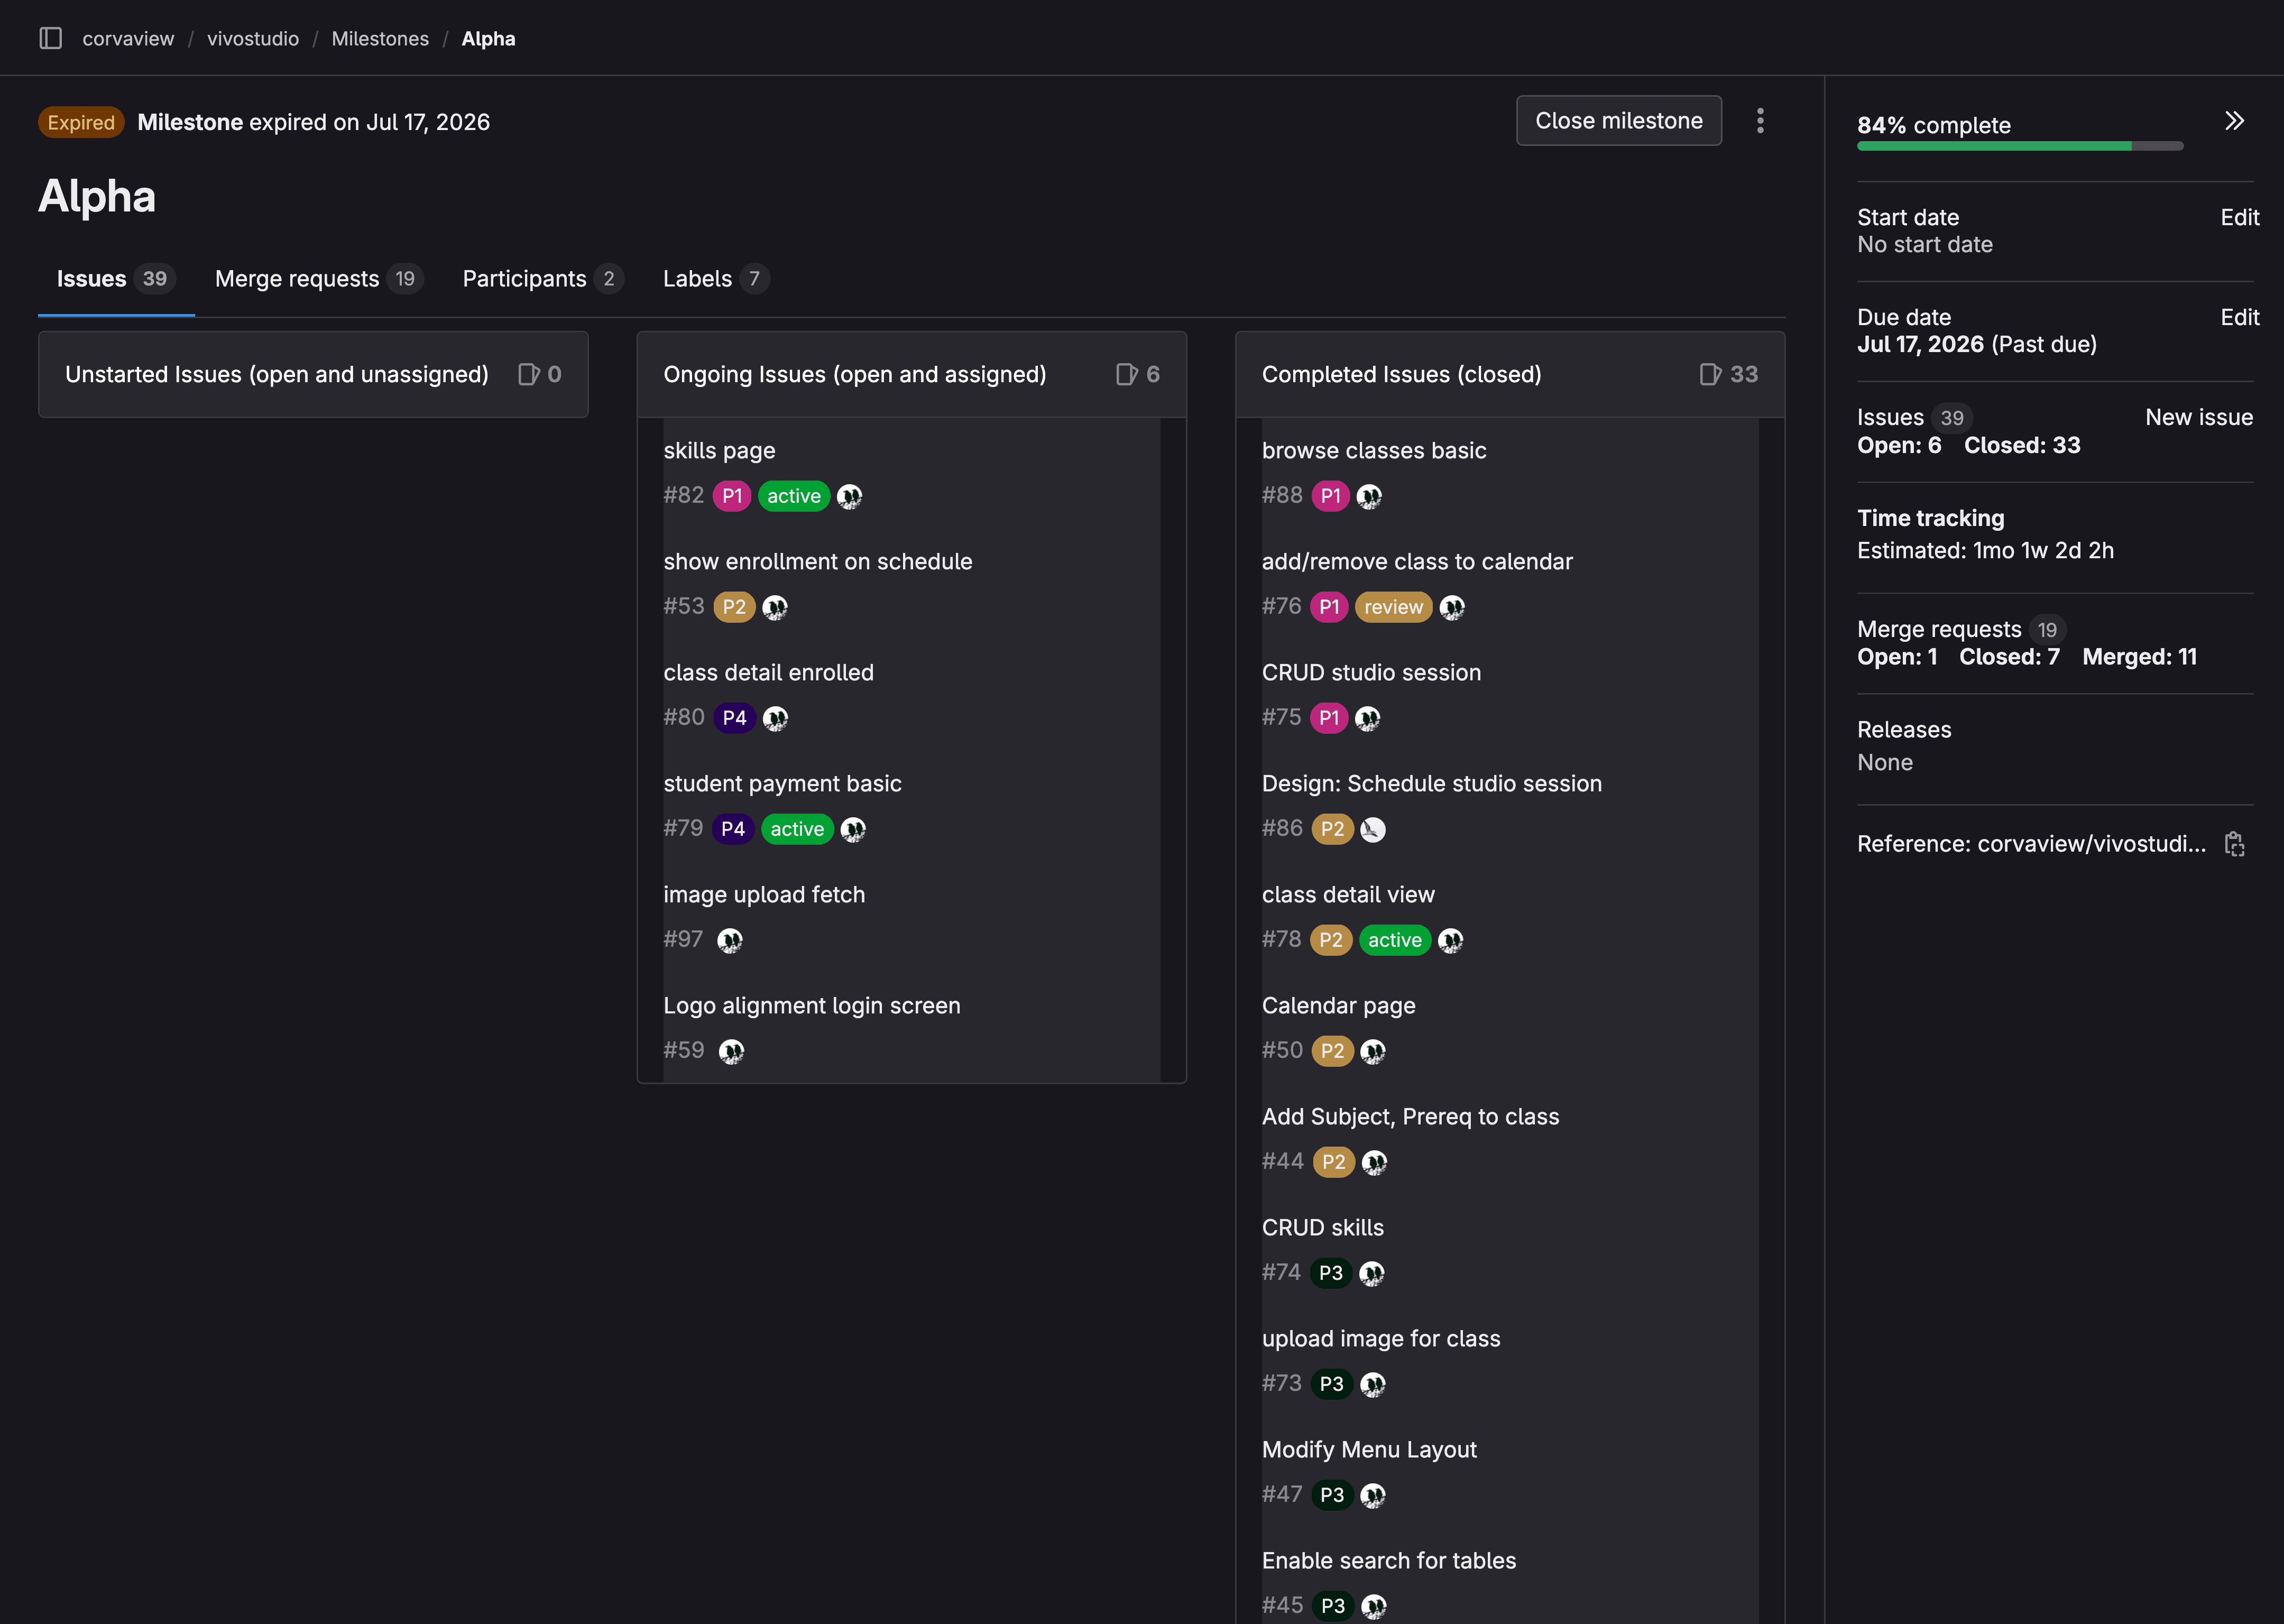The height and width of the screenshot is (1624, 2284).
Task: Click the Ongoing Issues count icon
Action: [1126, 374]
